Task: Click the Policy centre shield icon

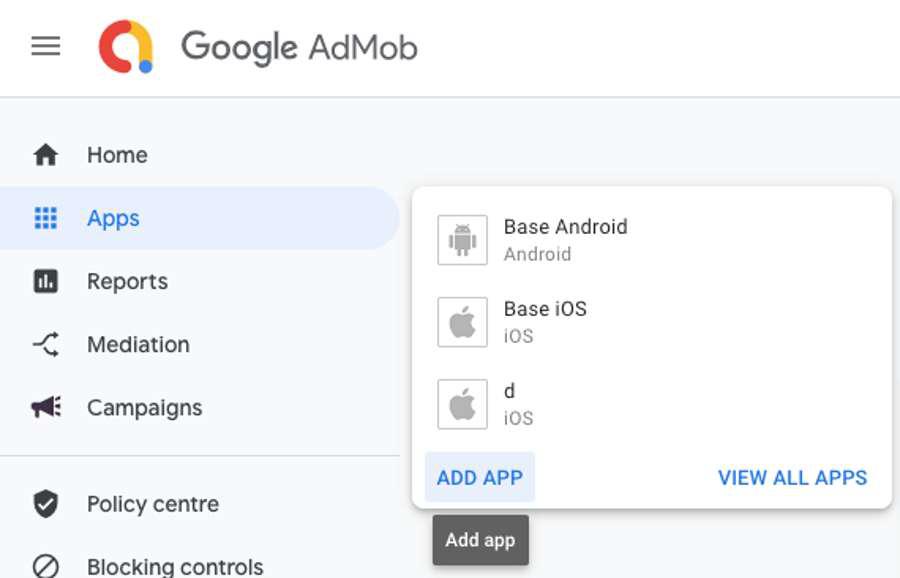Action: pos(46,504)
